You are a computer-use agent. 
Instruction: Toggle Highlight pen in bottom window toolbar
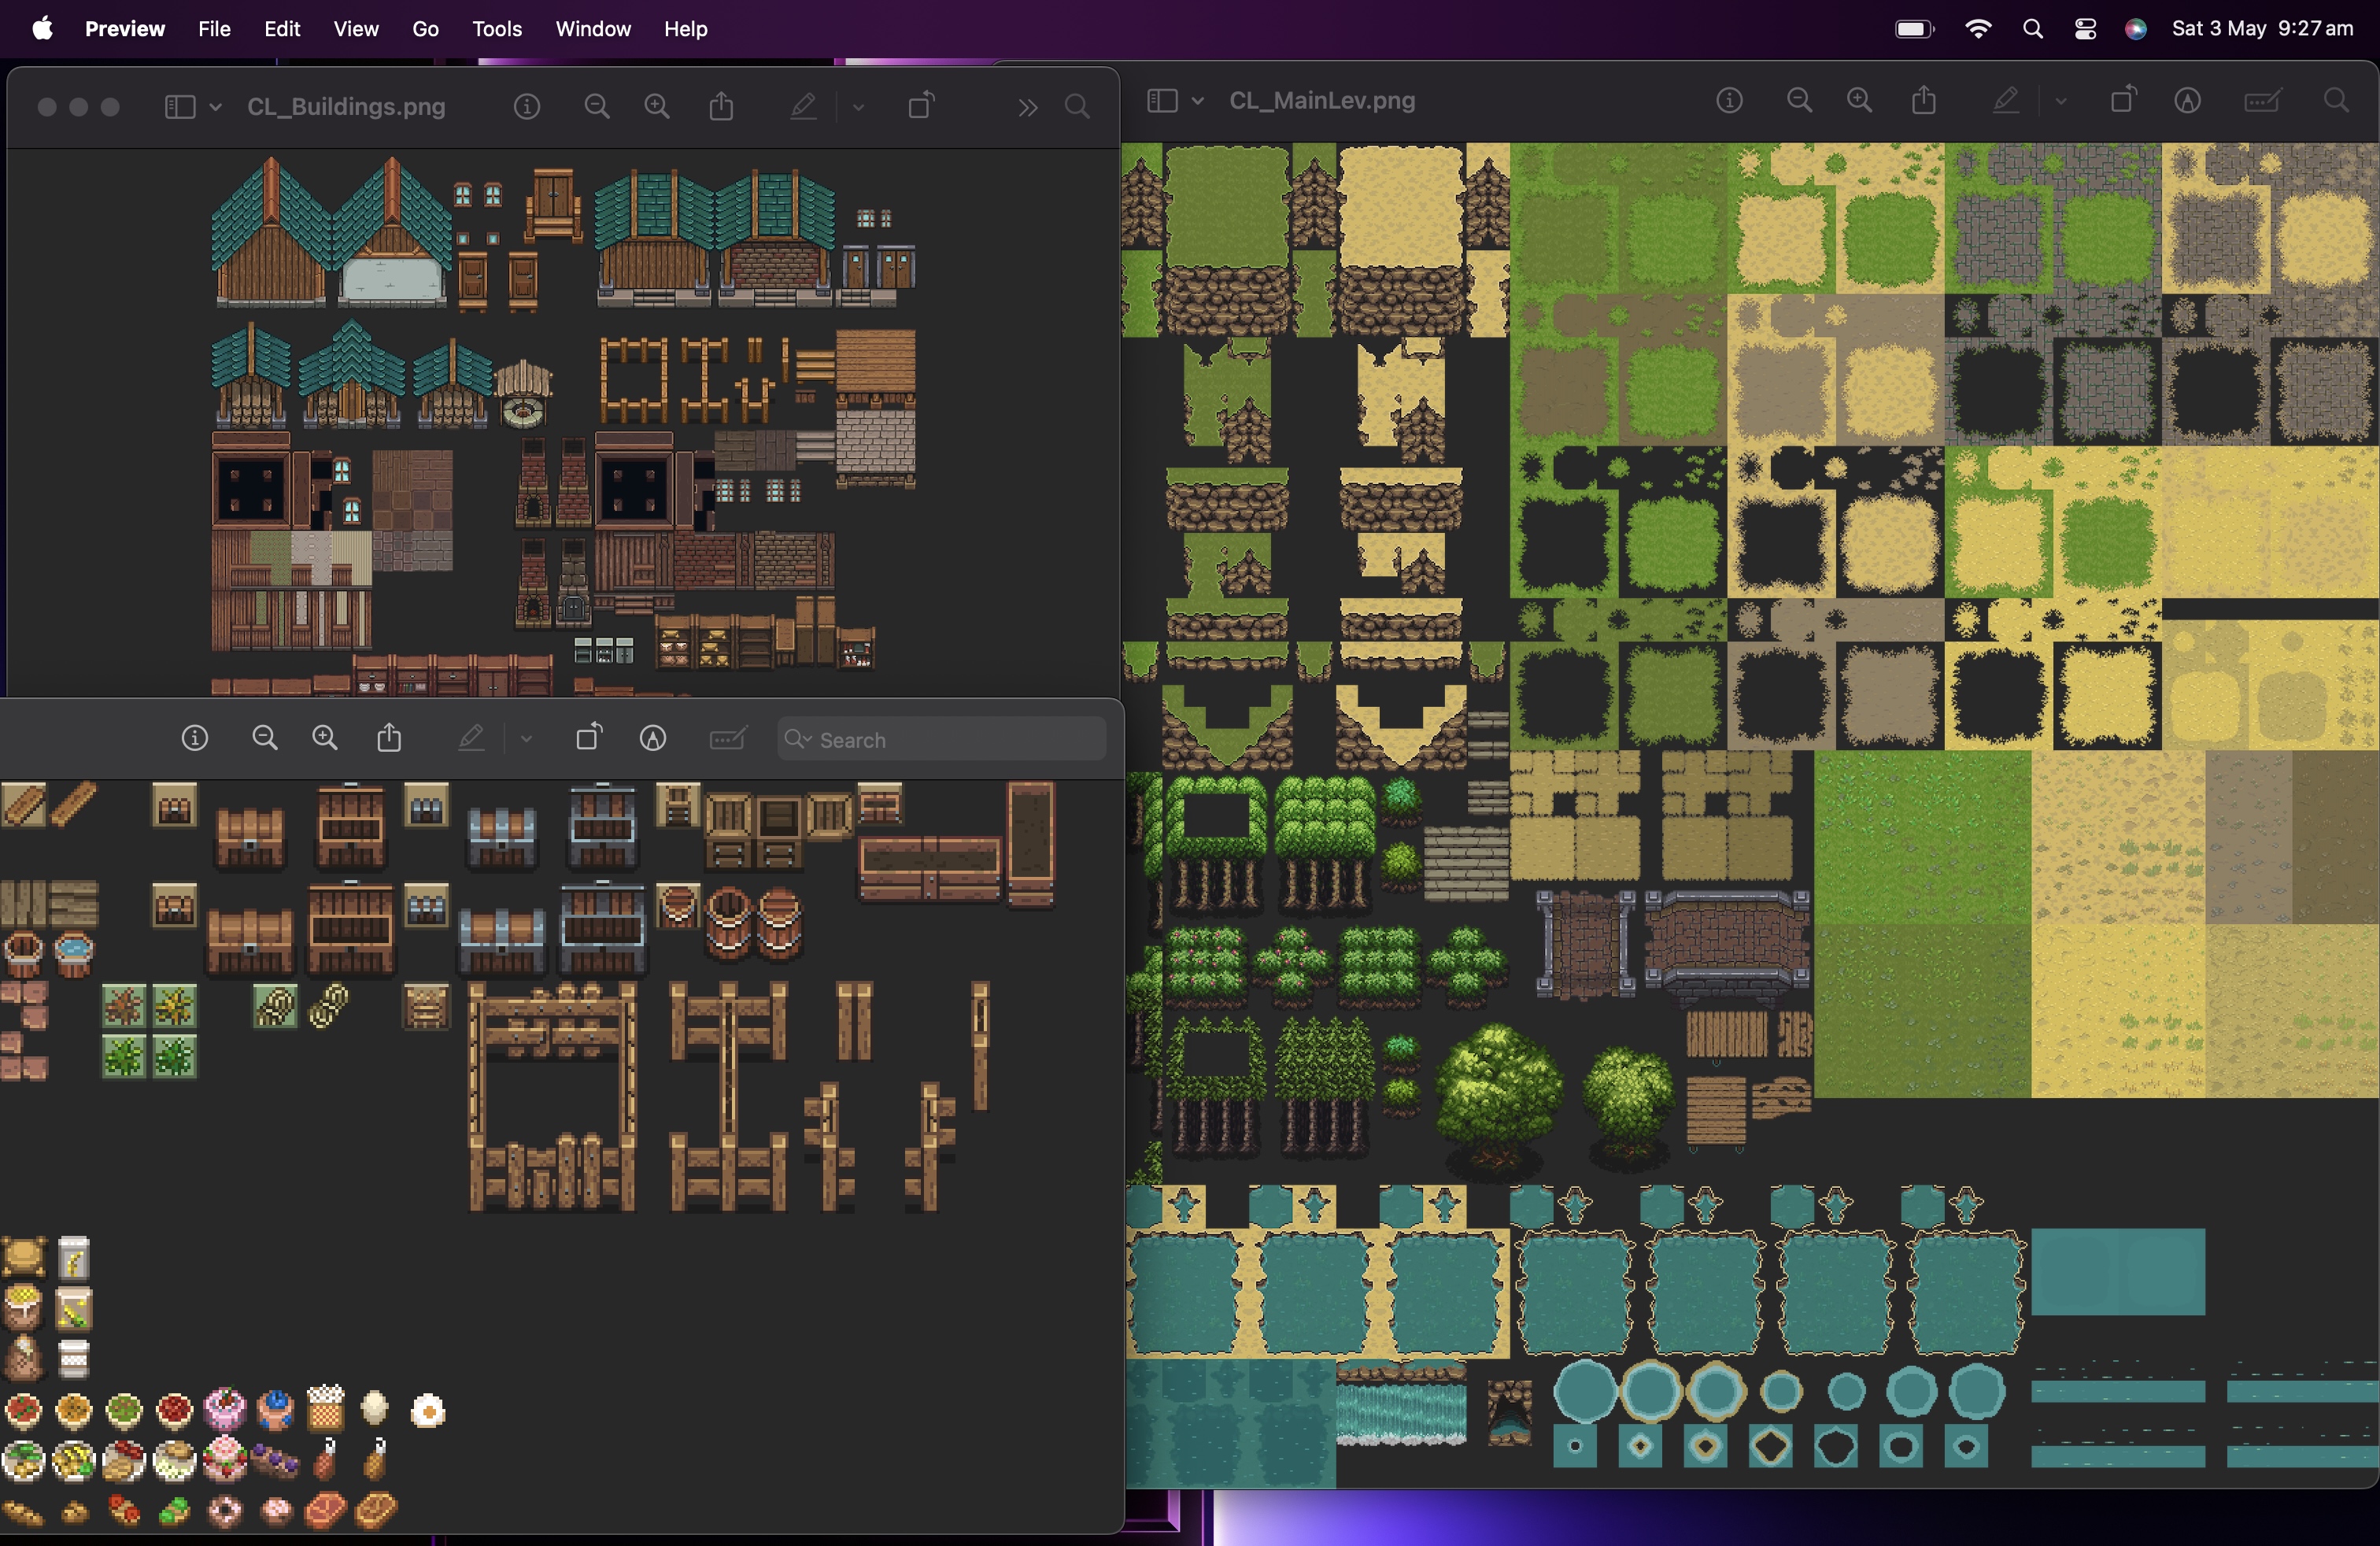pos(471,739)
